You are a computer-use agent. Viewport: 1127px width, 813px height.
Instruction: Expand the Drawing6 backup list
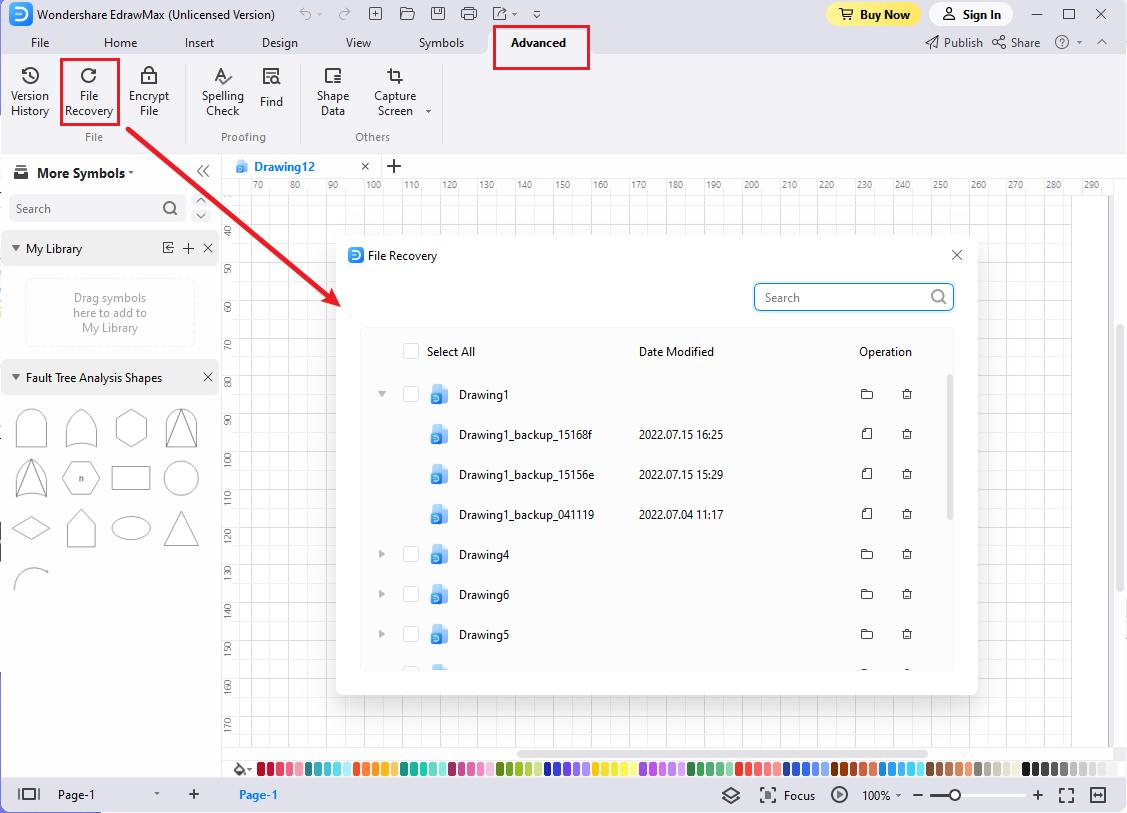(382, 594)
